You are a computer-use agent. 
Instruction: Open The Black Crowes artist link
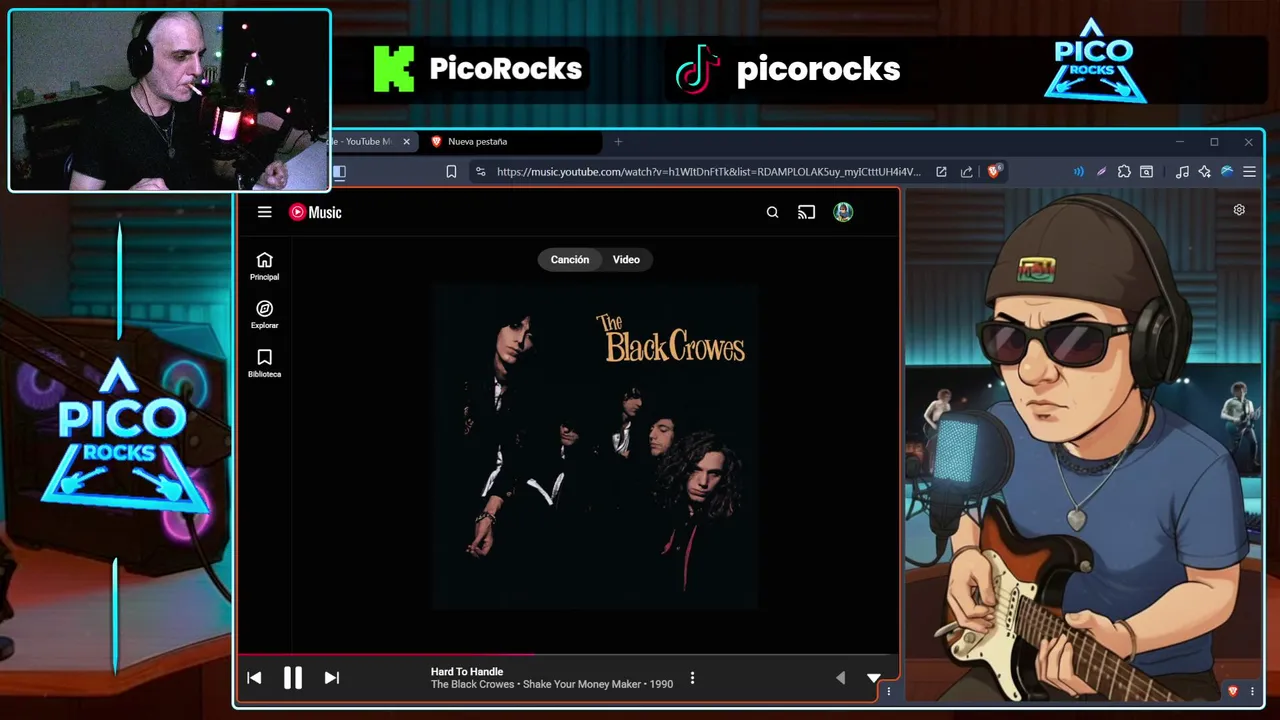pyautogui.click(x=472, y=684)
